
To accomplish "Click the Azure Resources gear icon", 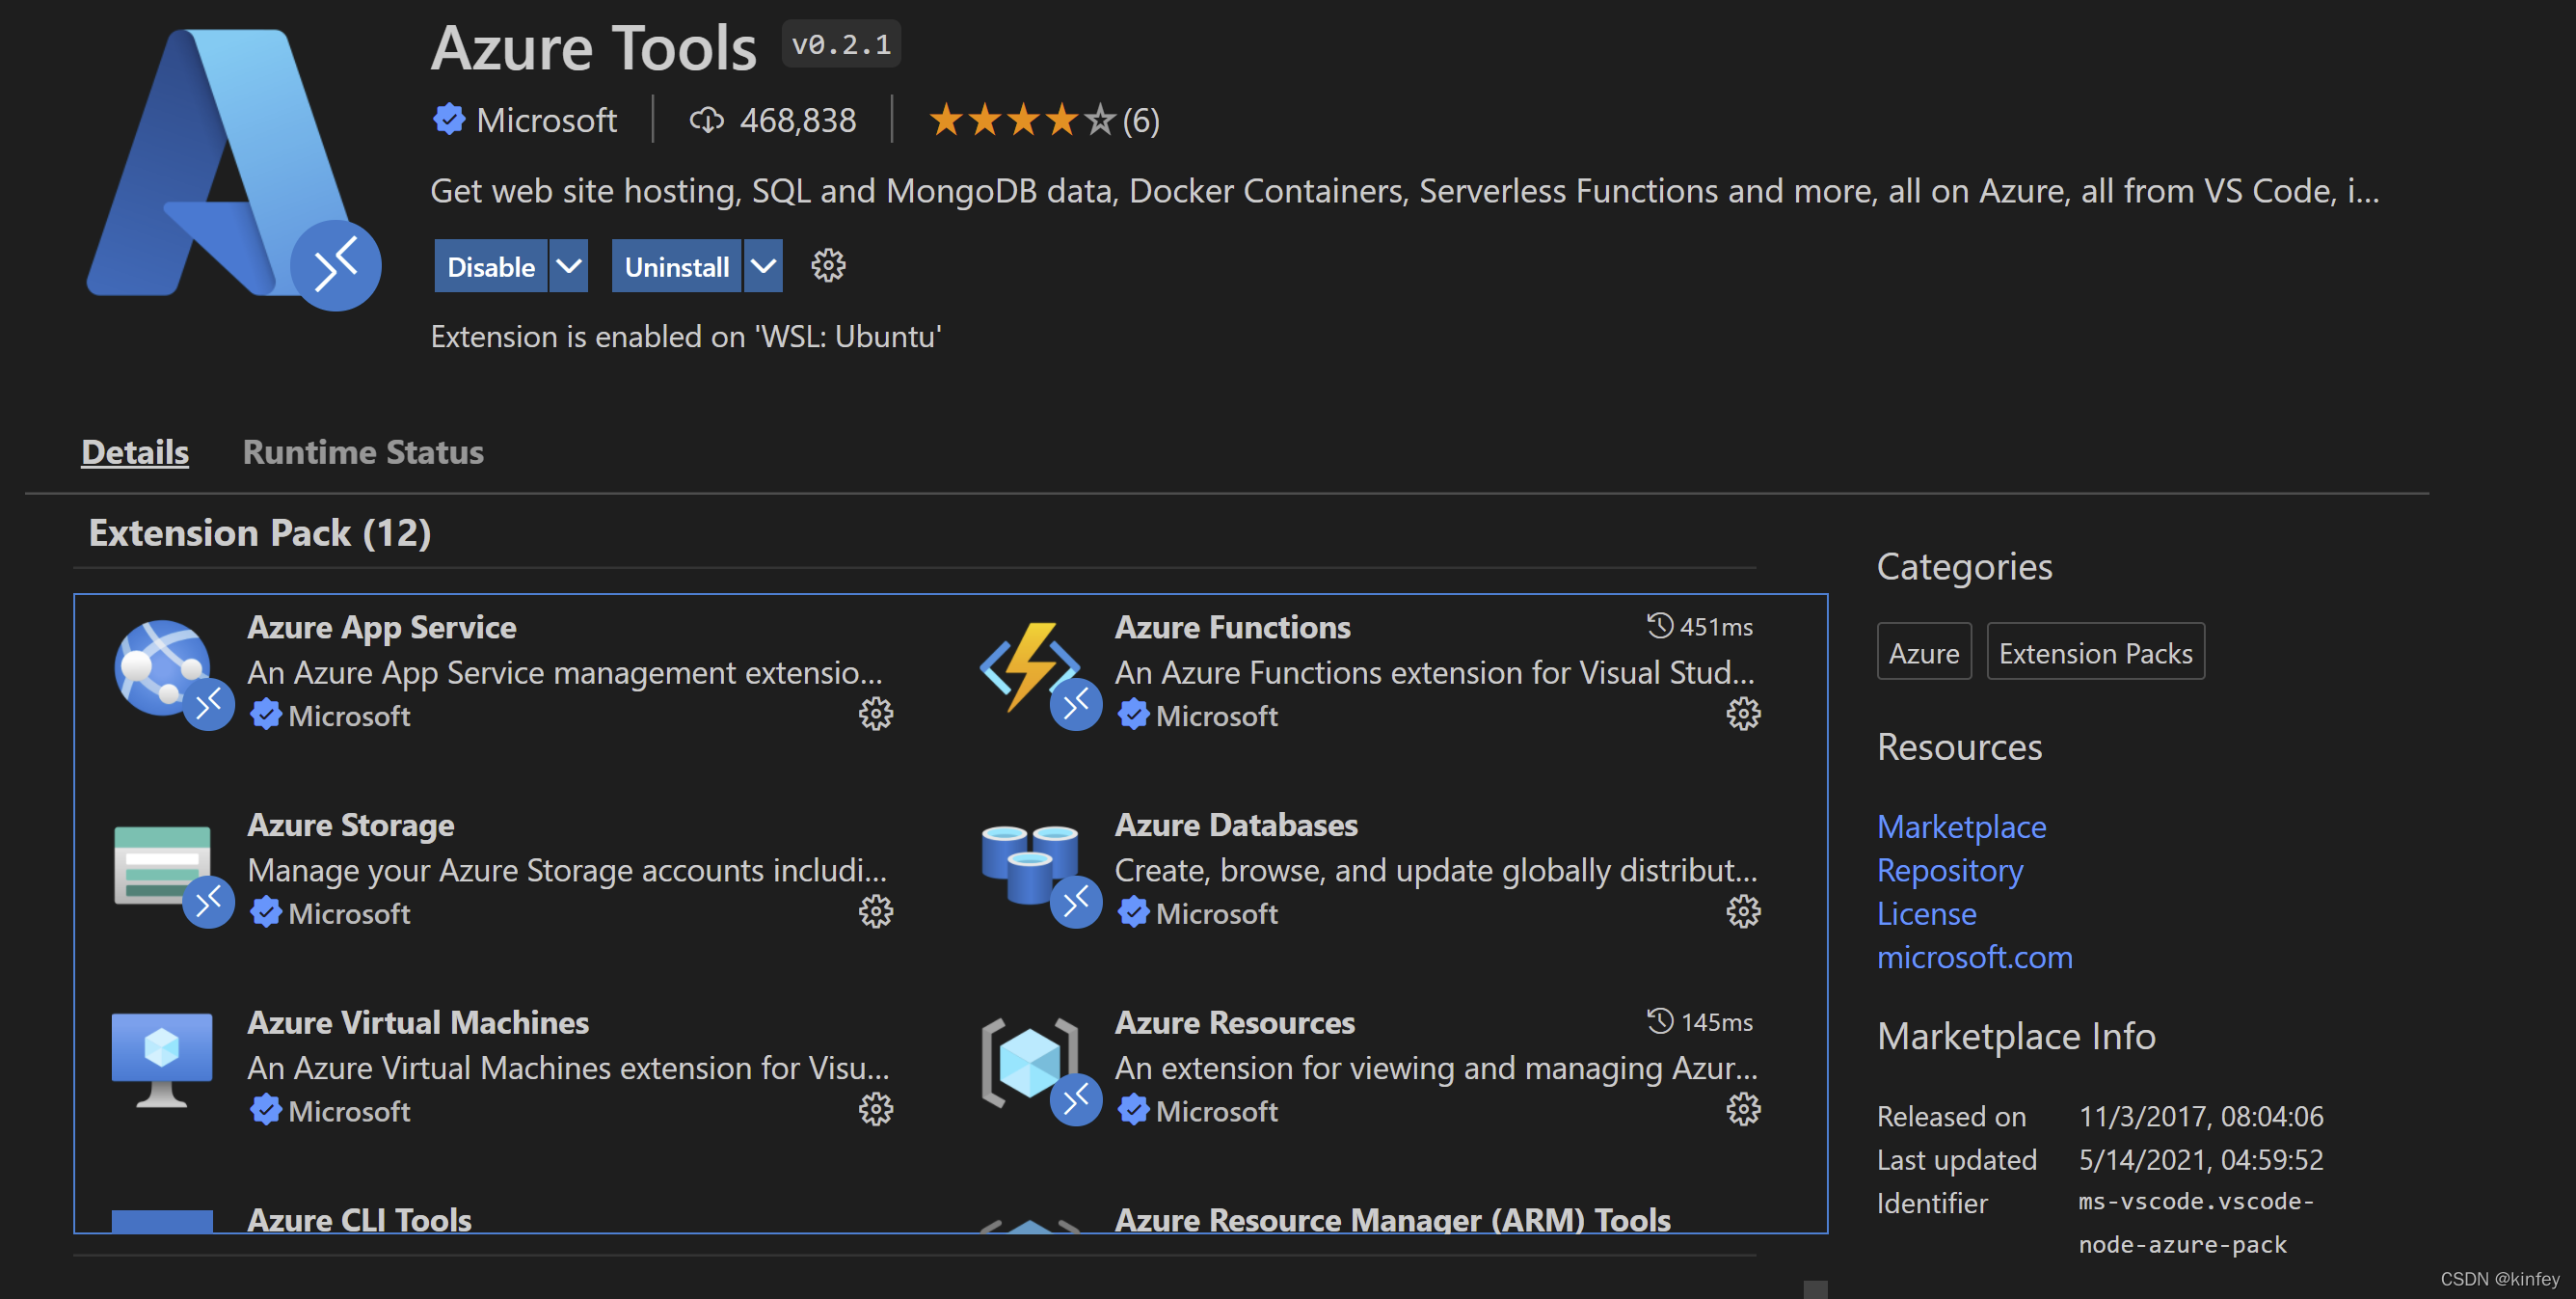I will click(x=1742, y=1109).
